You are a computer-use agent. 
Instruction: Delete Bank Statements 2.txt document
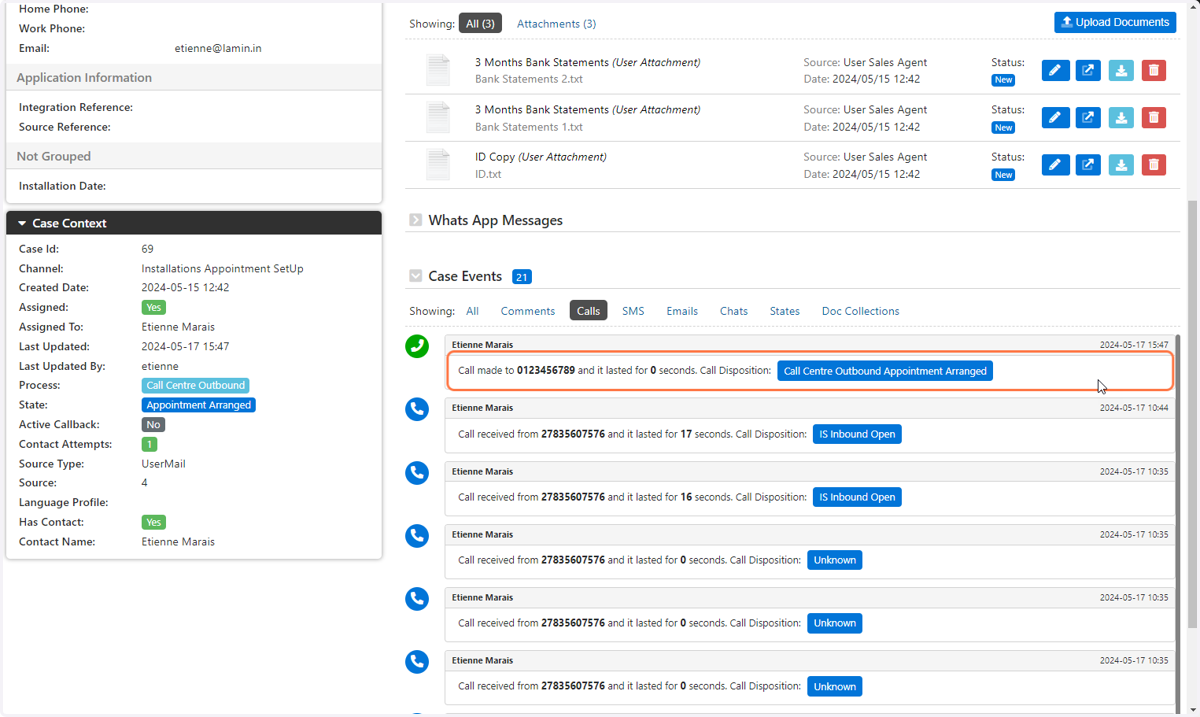(x=1154, y=70)
